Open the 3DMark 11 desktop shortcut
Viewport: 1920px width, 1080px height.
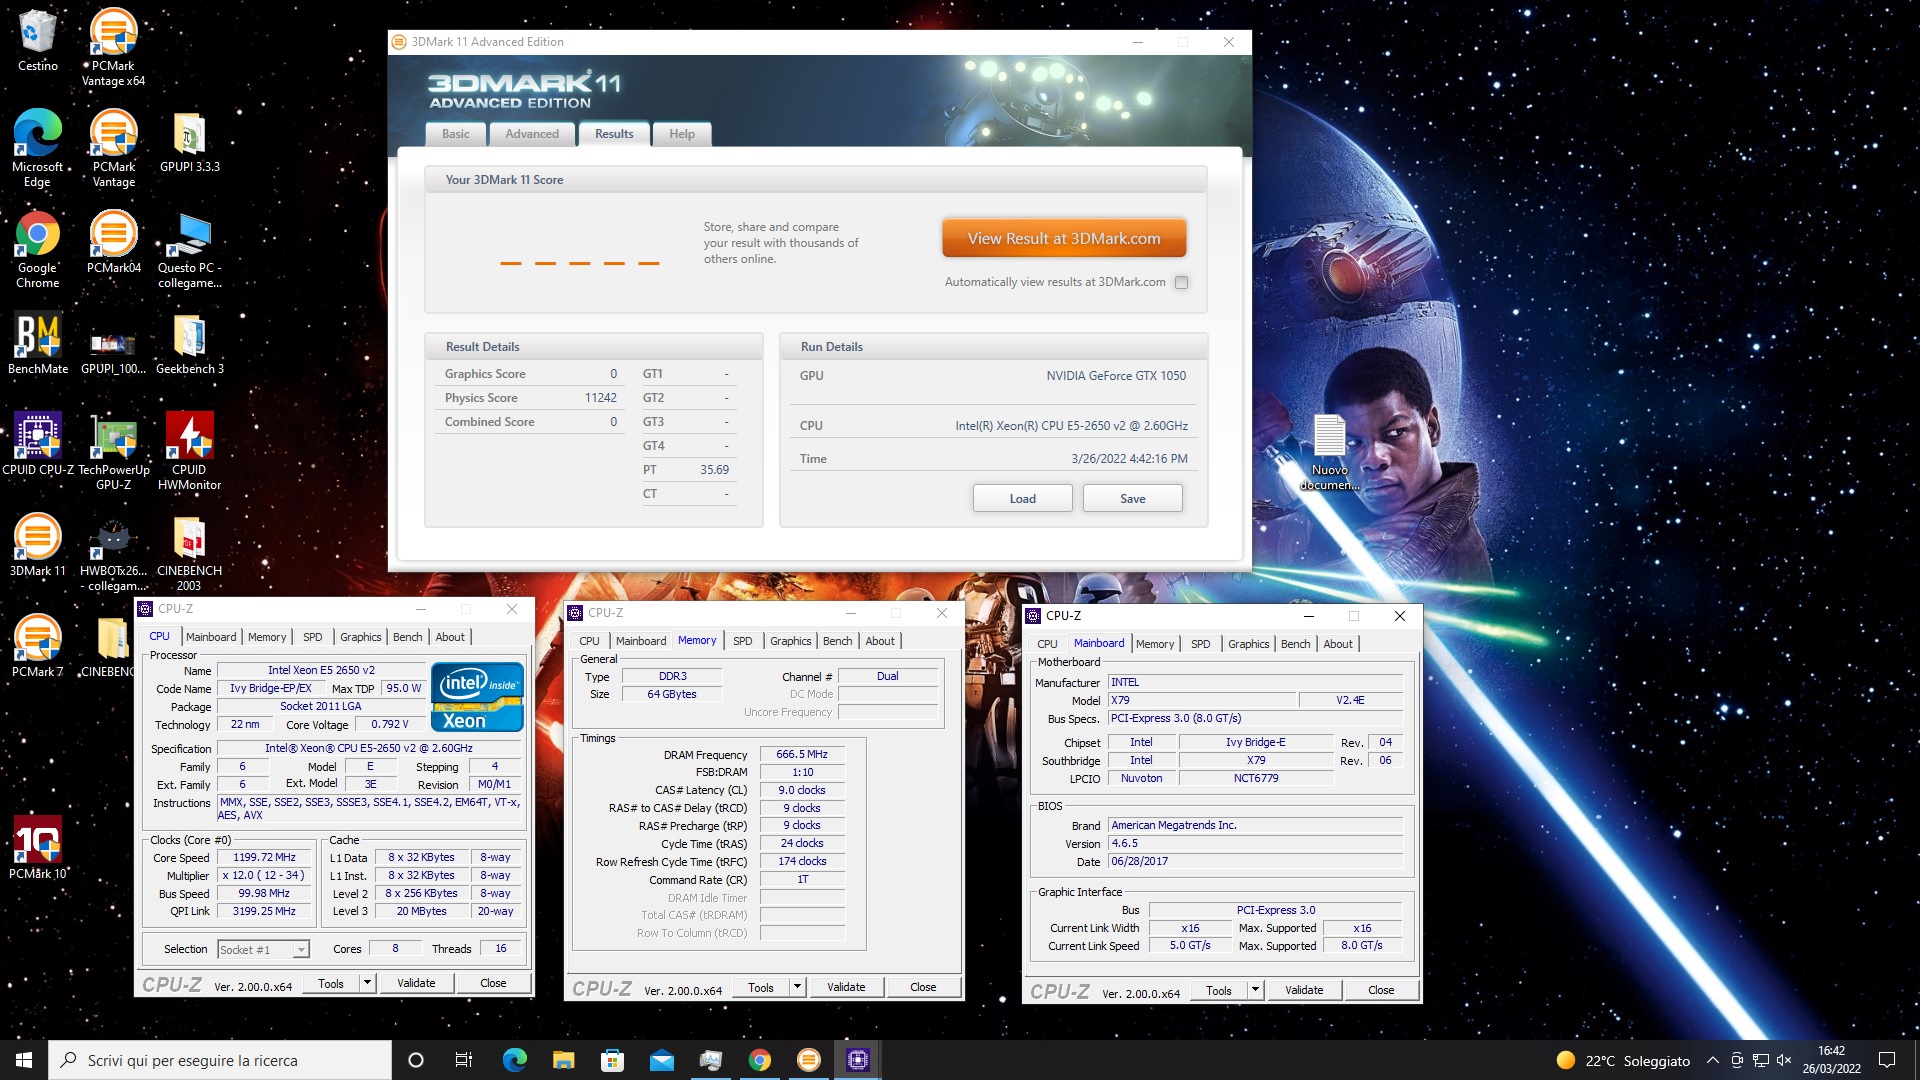tap(37, 545)
